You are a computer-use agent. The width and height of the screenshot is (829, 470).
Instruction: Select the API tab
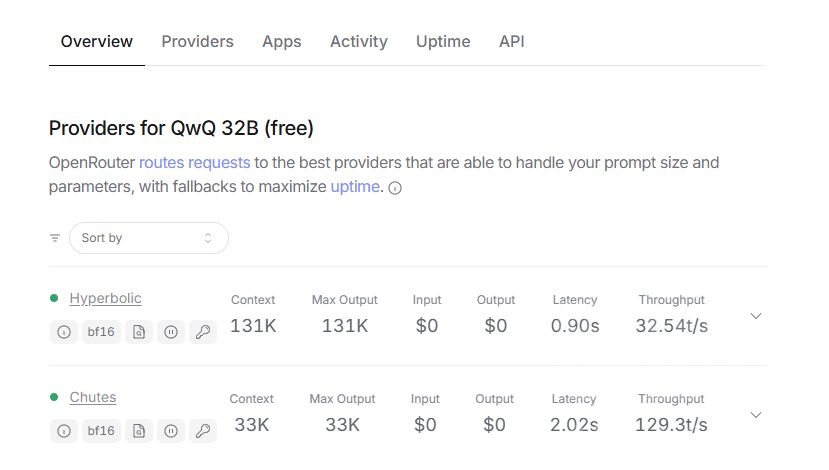pos(511,42)
